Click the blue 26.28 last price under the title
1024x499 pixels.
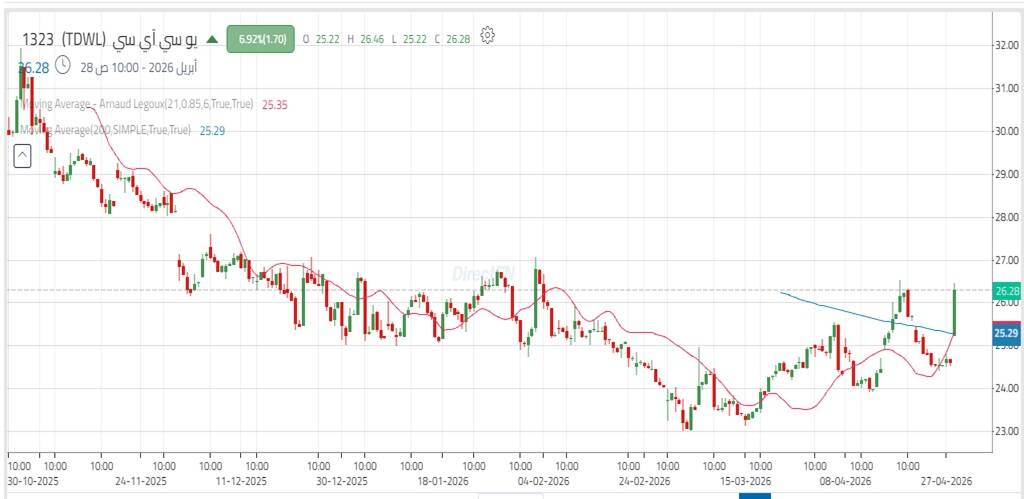tap(33, 67)
